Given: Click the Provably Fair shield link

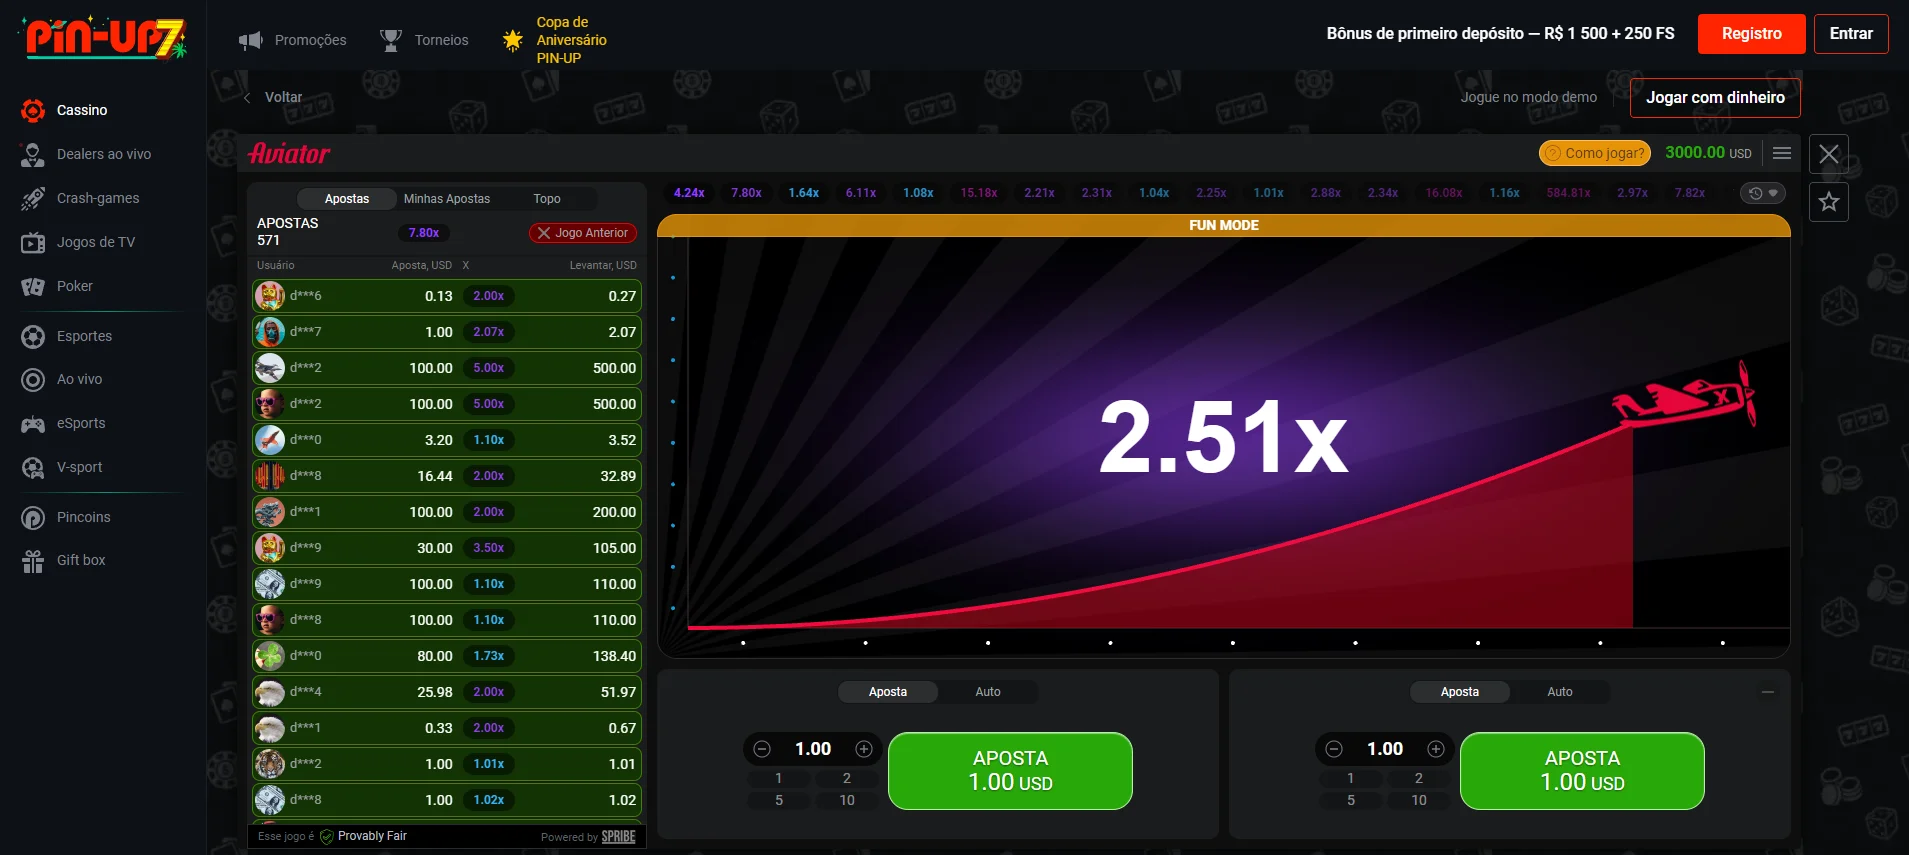Looking at the screenshot, I should click(364, 836).
